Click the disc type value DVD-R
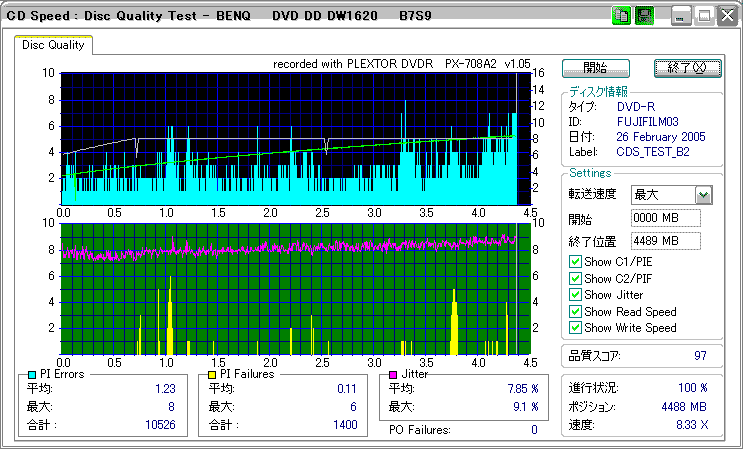The width and height of the screenshot is (743, 449). point(636,107)
